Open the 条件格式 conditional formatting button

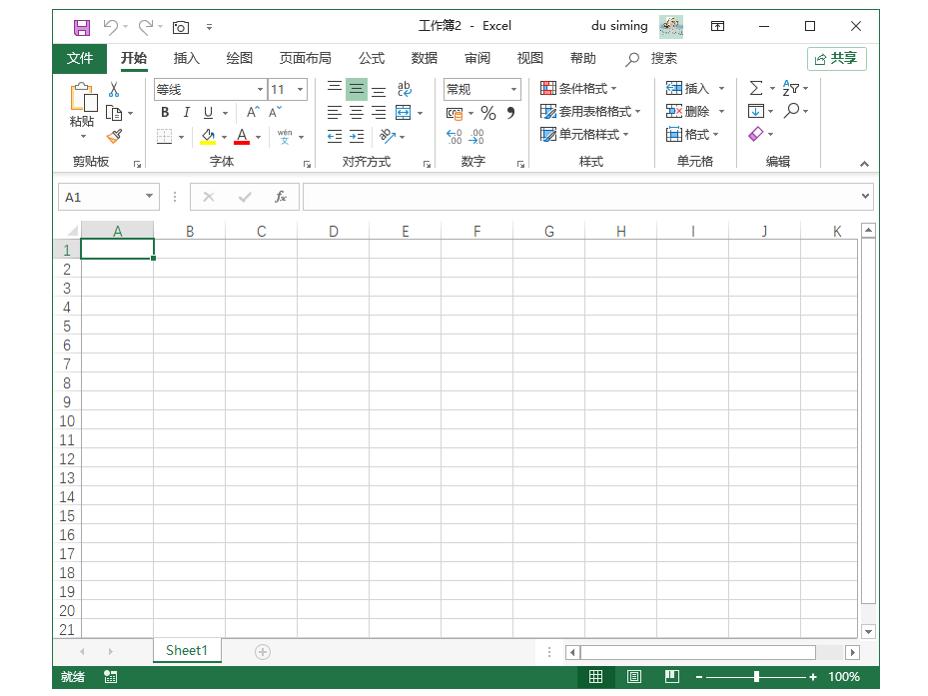pos(579,89)
